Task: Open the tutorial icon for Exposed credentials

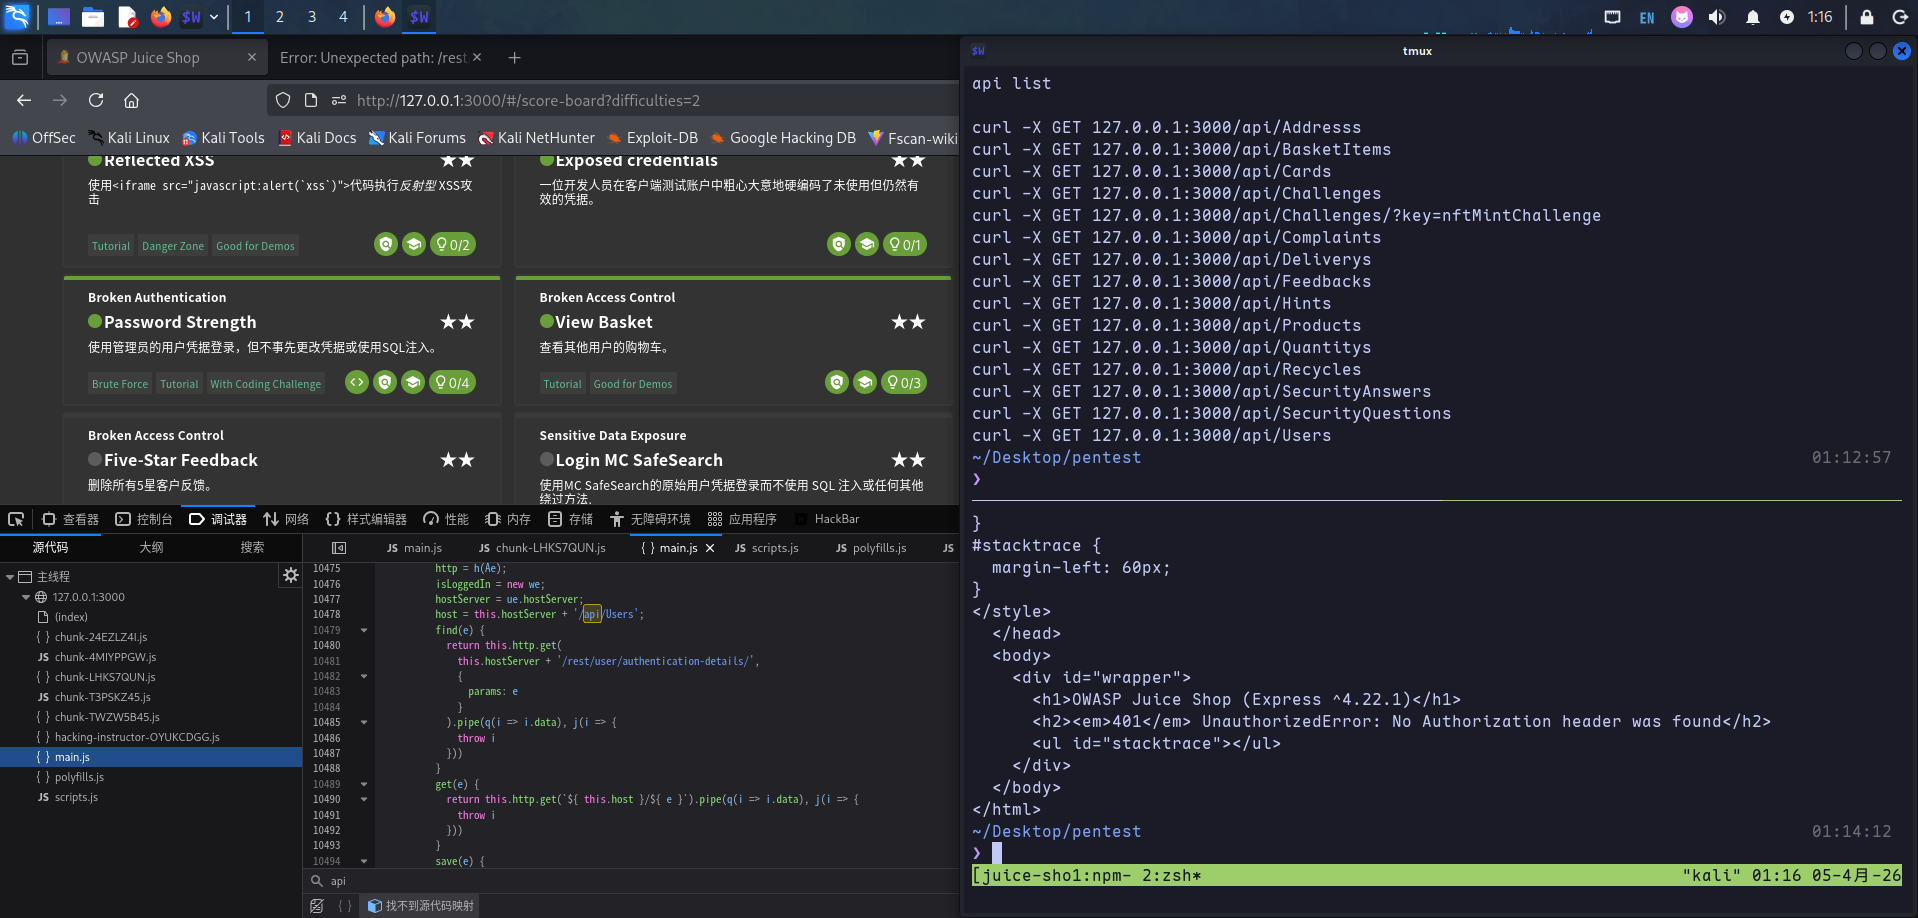Action: pos(867,244)
